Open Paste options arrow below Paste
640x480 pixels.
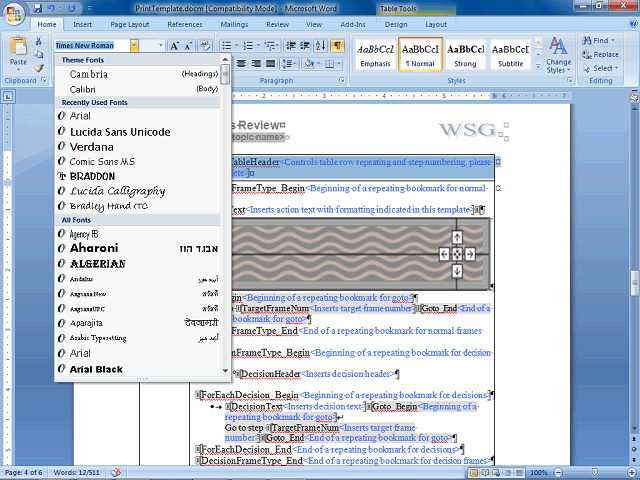tap(18, 69)
